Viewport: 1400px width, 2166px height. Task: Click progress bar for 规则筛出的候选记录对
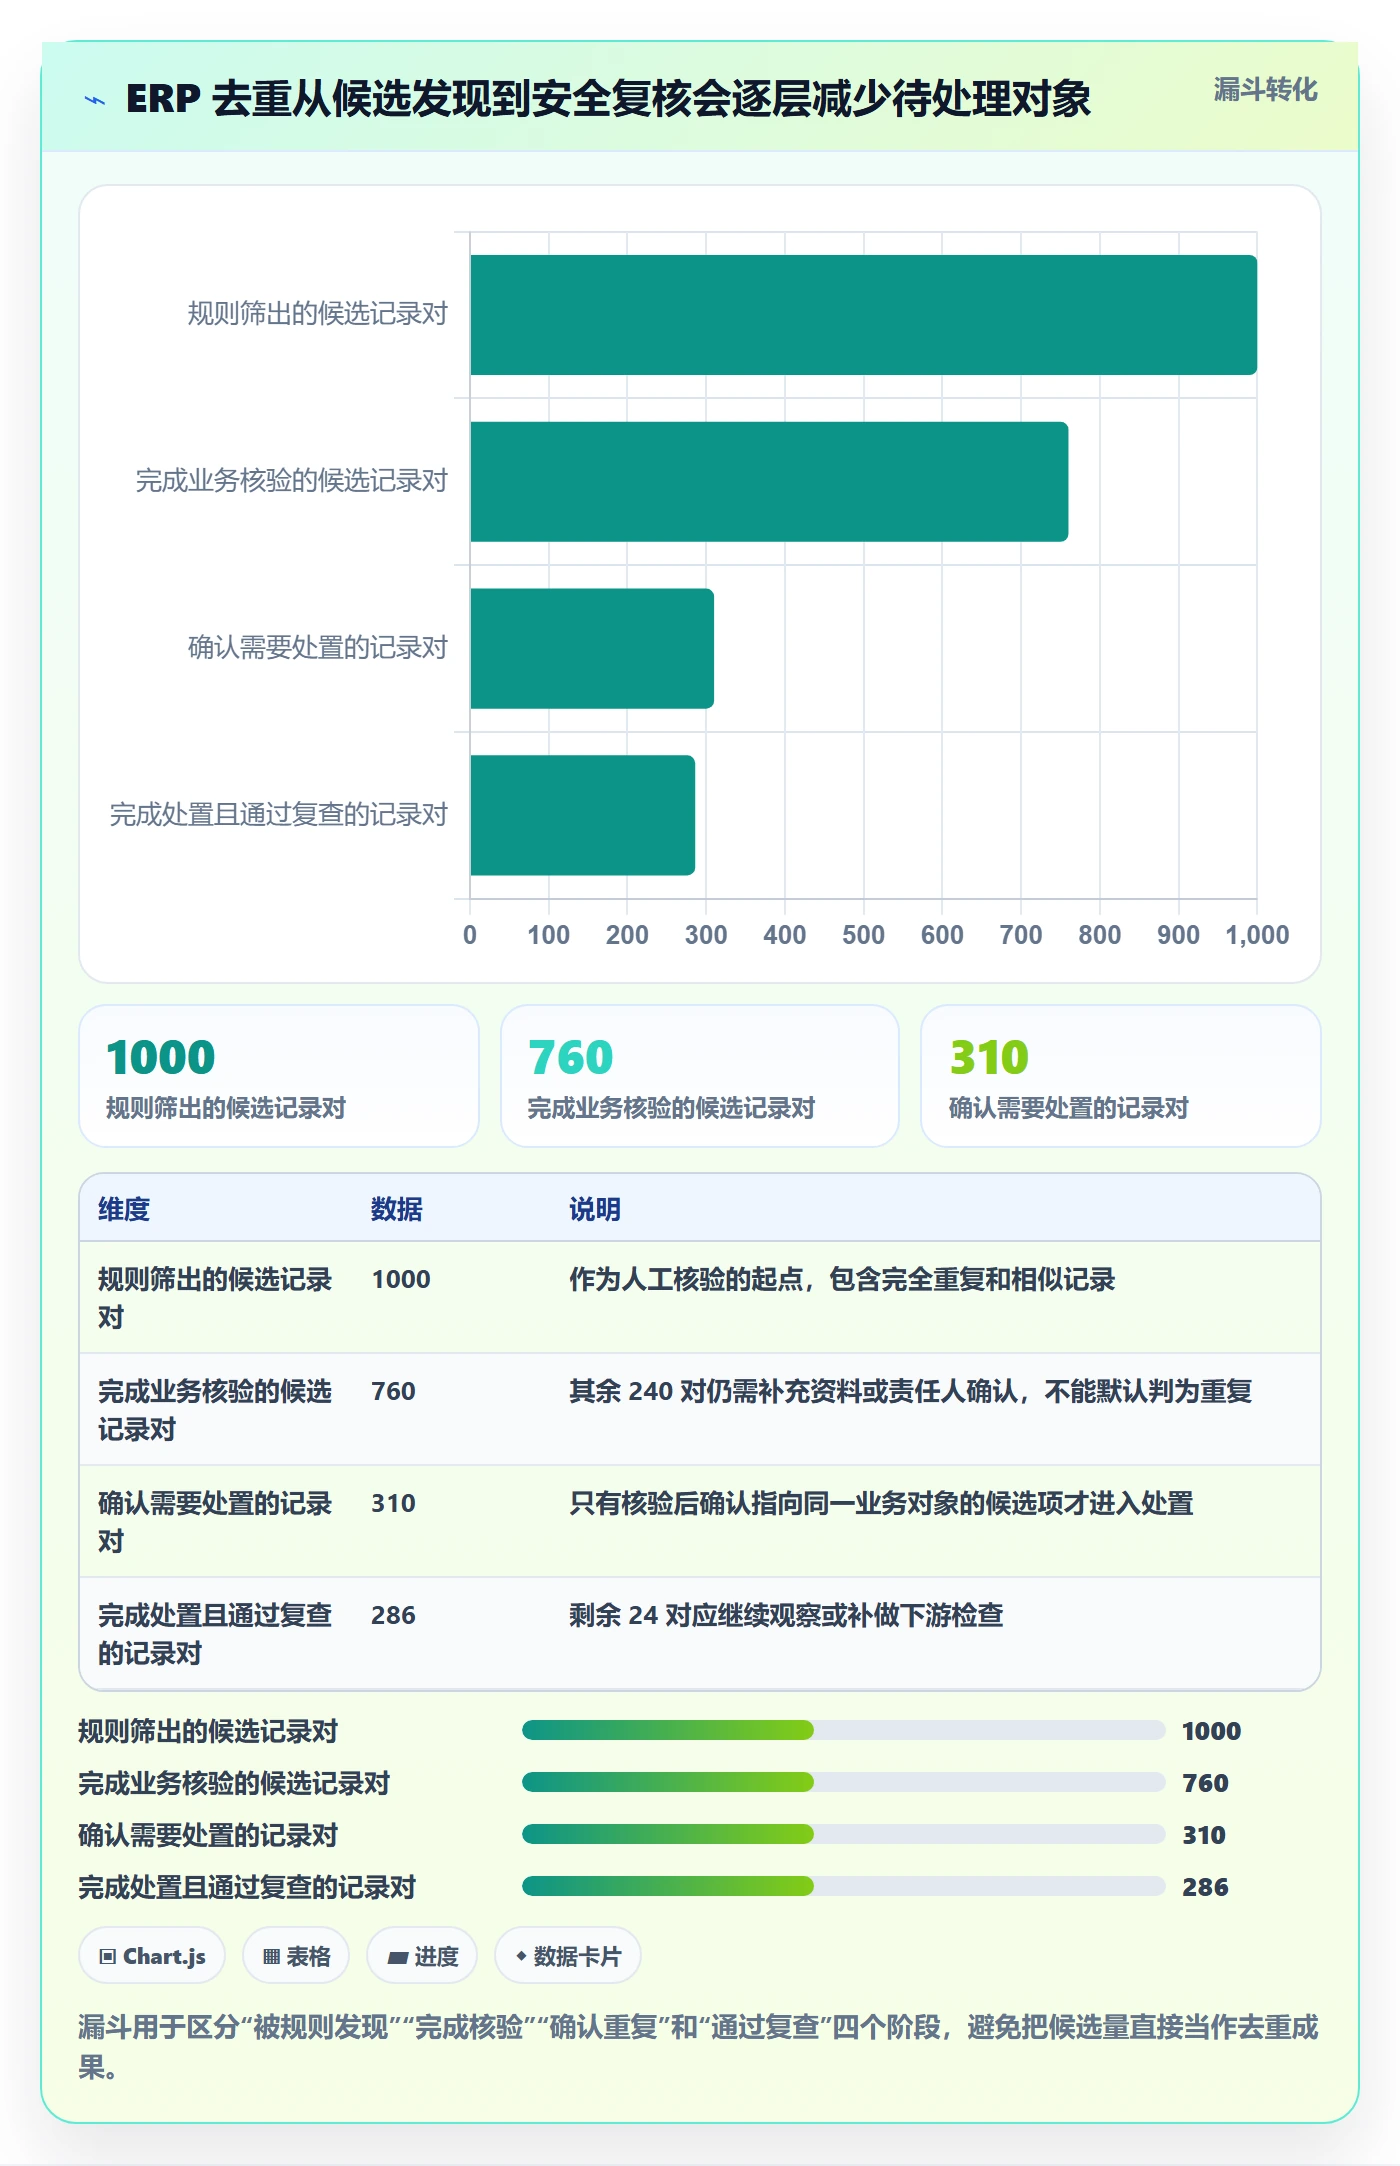point(844,1730)
